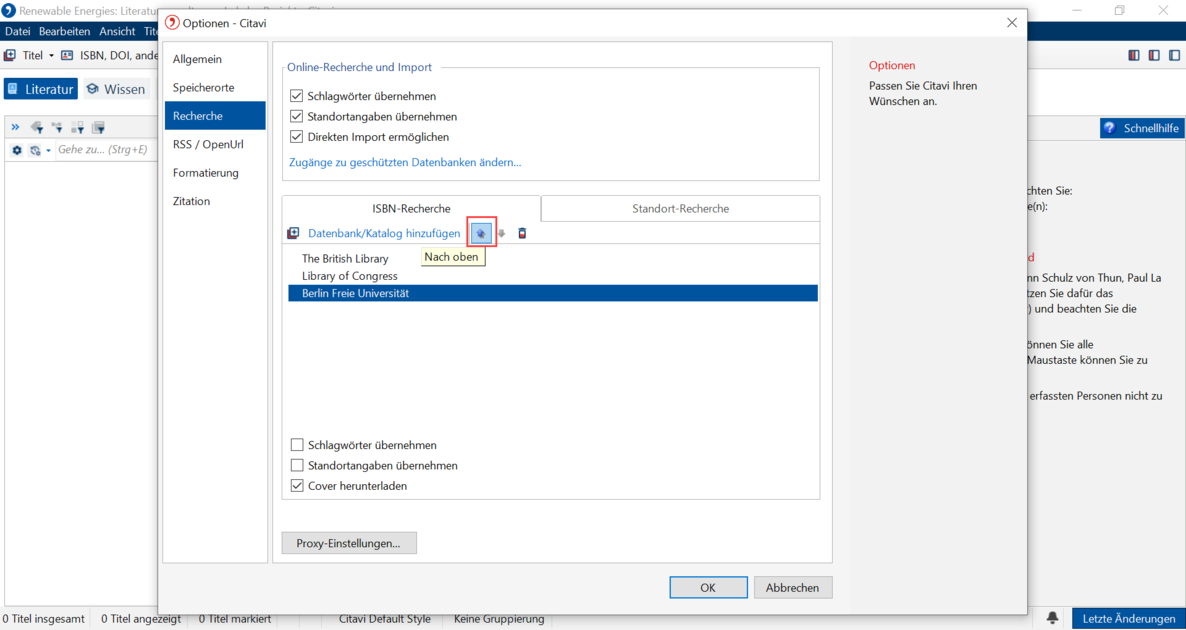The width and height of the screenshot is (1186, 630).
Task: Click the add-title icon beside Titel
Action: [x=11, y=55]
